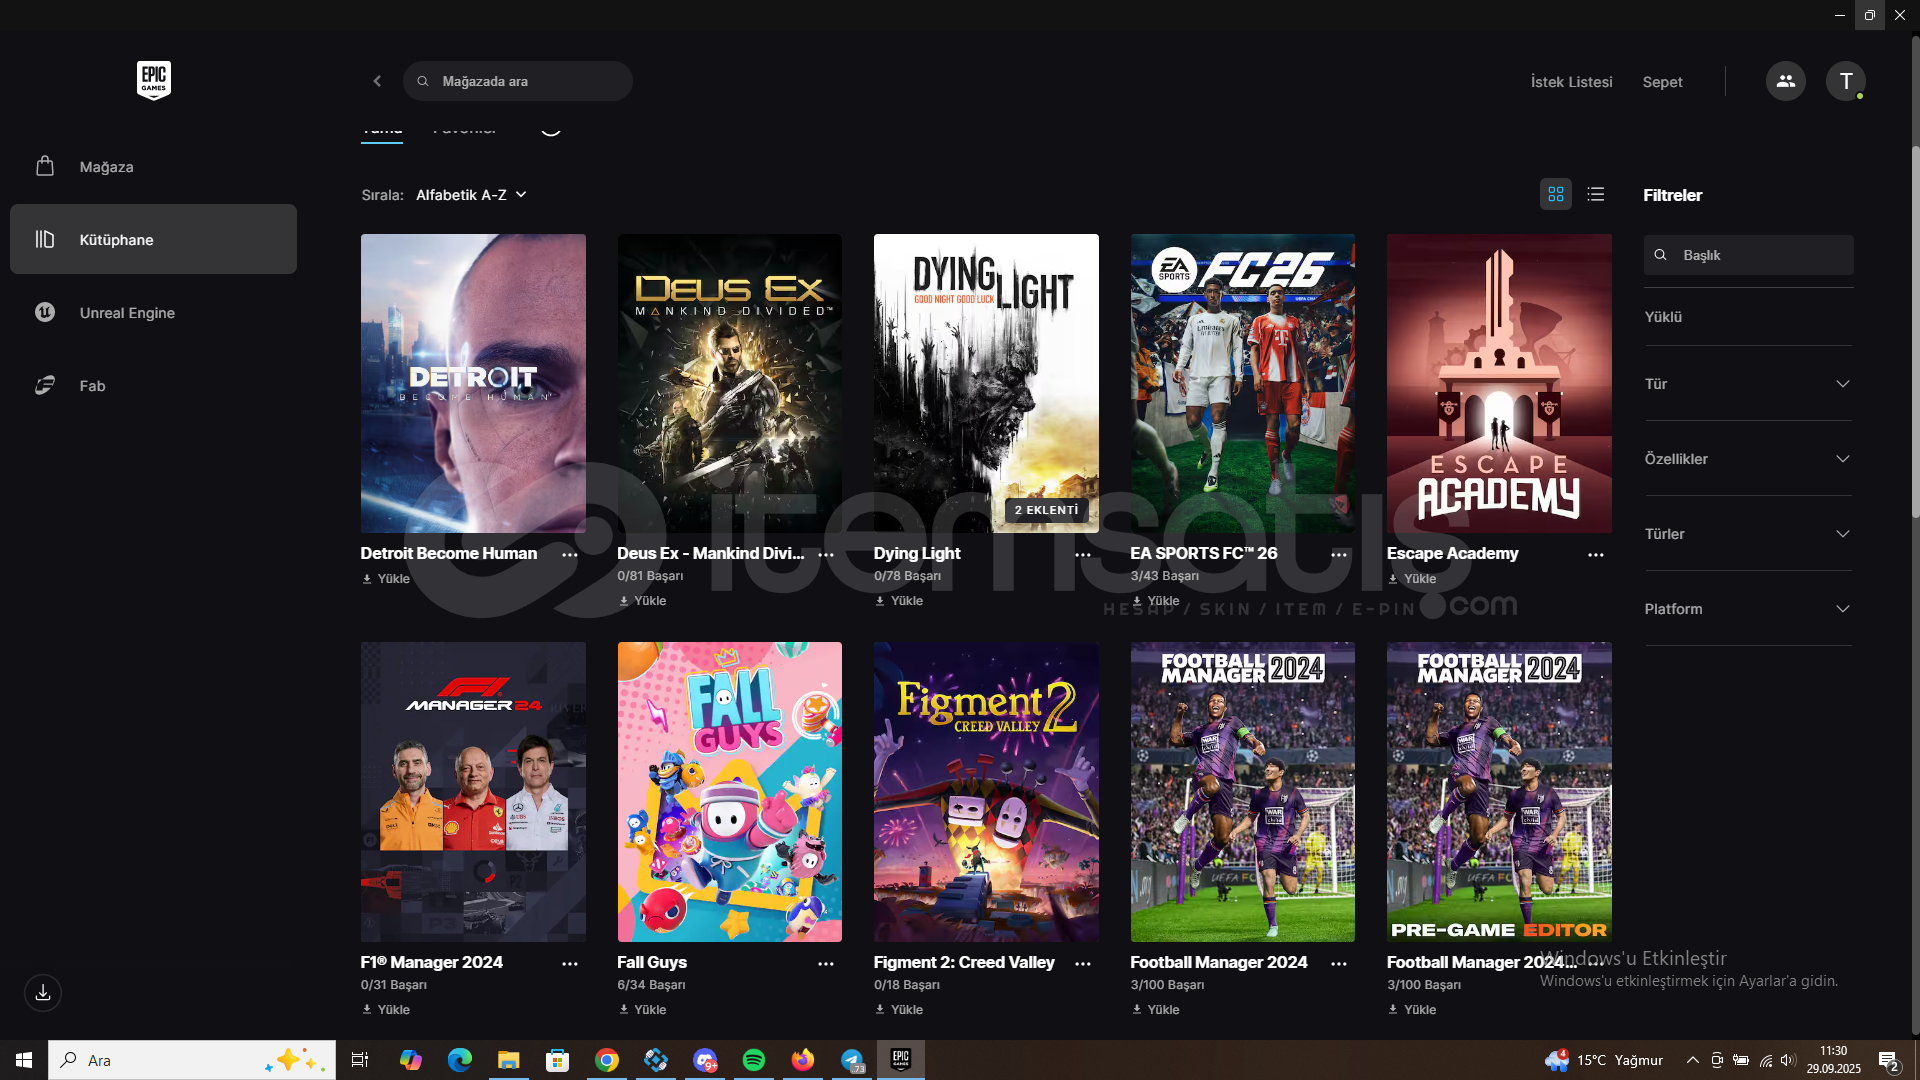Viewport: 1920px width, 1080px height.
Task: Open Microsoft Edge from the taskbar
Action: pos(459,1060)
